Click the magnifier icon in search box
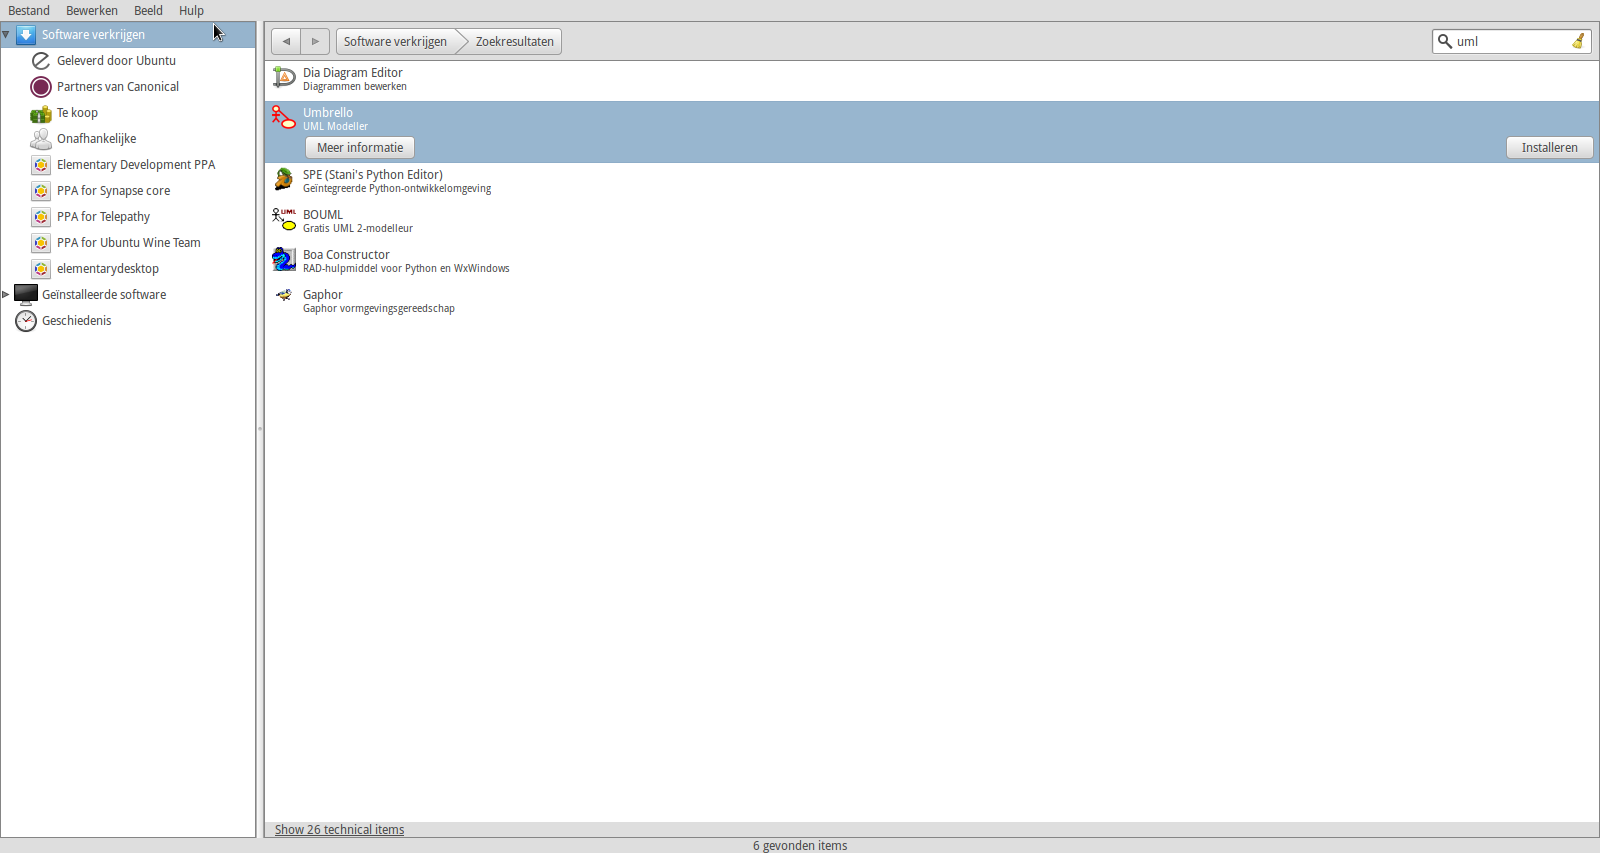Screen dimensions: 1600x853 [1445, 41]
